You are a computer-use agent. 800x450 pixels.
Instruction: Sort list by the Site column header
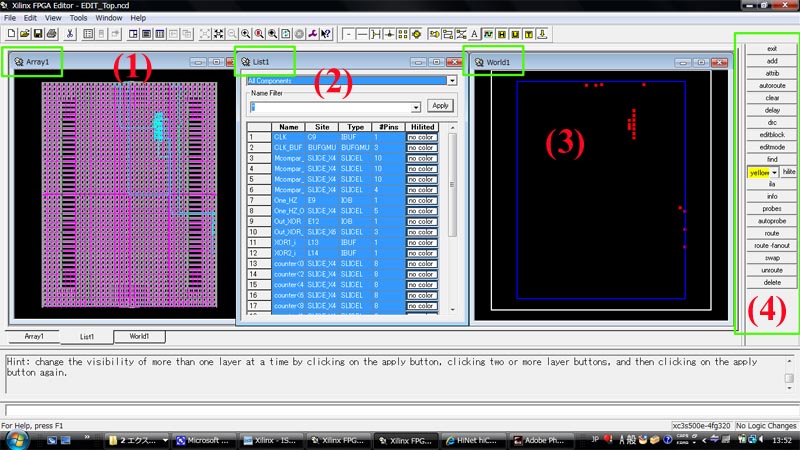[x=321, y=127]
